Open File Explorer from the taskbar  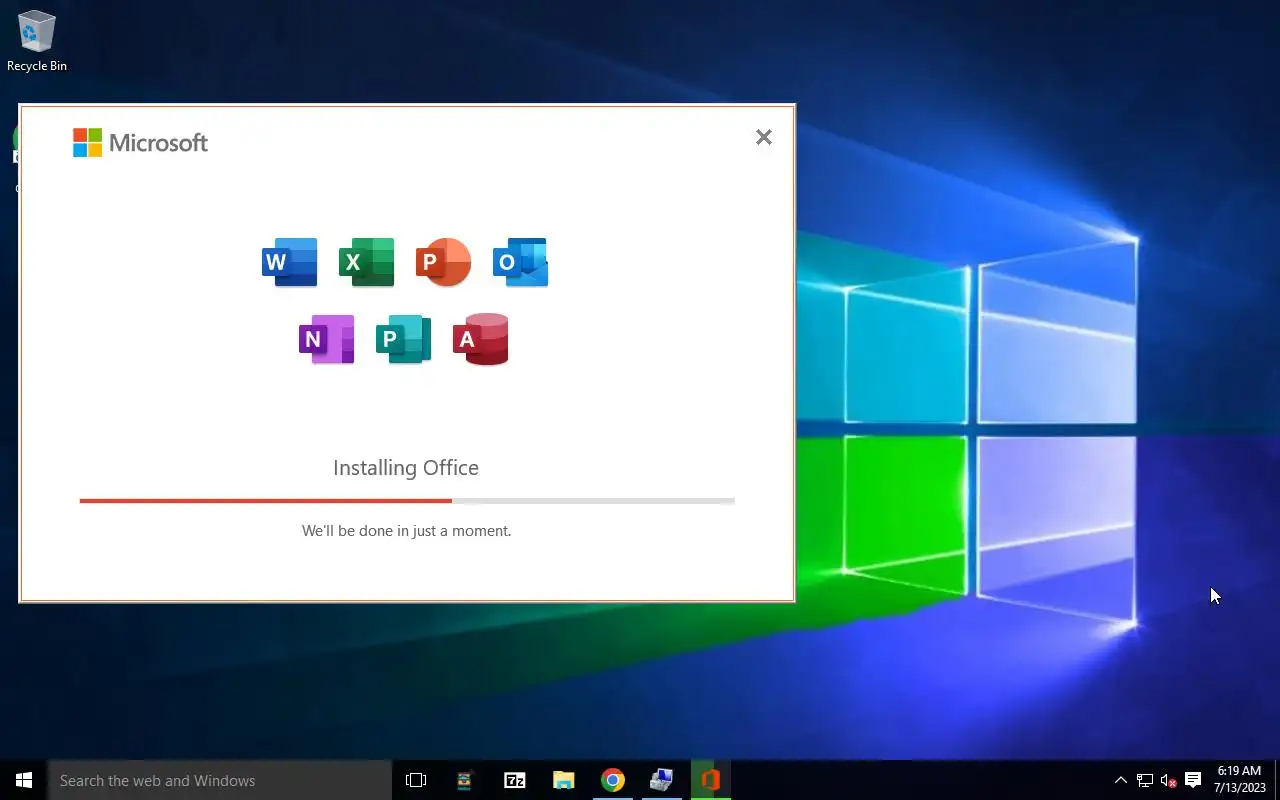click(x=564, y=780)
